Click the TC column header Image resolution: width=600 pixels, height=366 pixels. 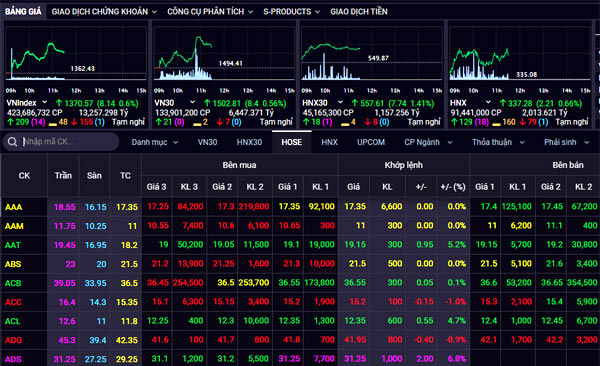click(x=126, y=176)
